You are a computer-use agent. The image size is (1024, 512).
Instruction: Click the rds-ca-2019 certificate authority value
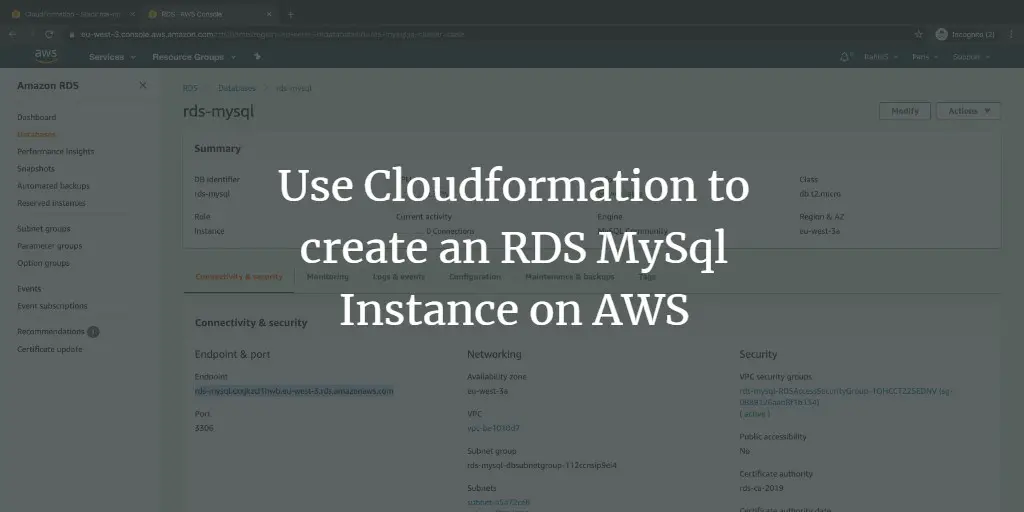[x=761, y=488]
